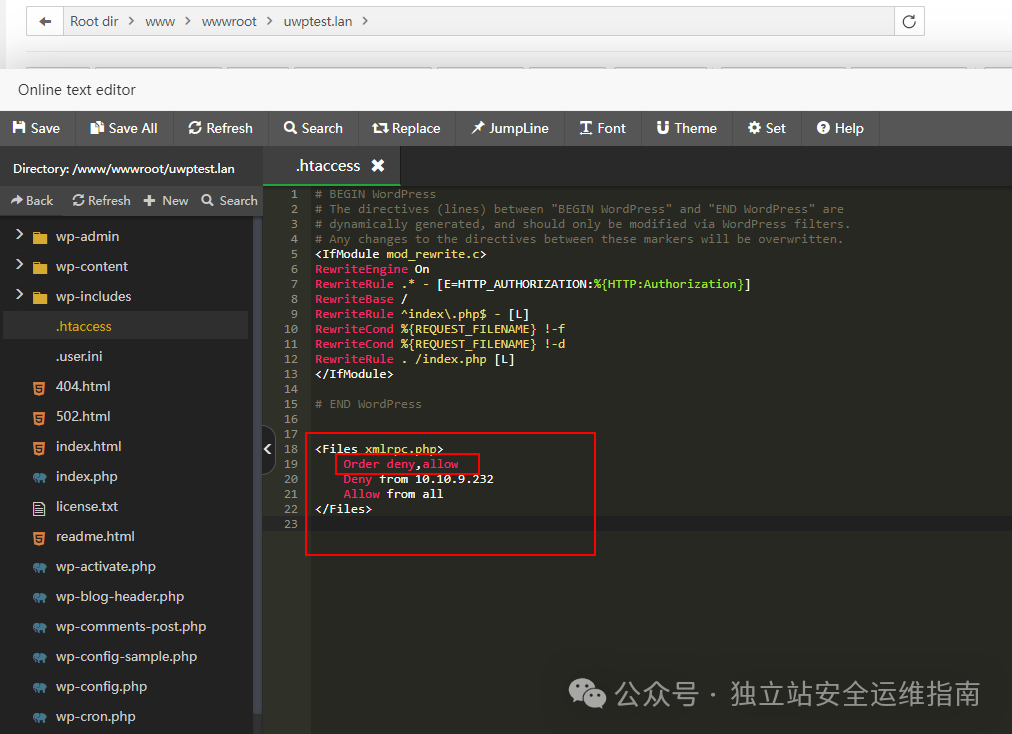Click the Root dir breadcrumb
The width and height of the screenshot is (1012, 734).
point(94,21)
